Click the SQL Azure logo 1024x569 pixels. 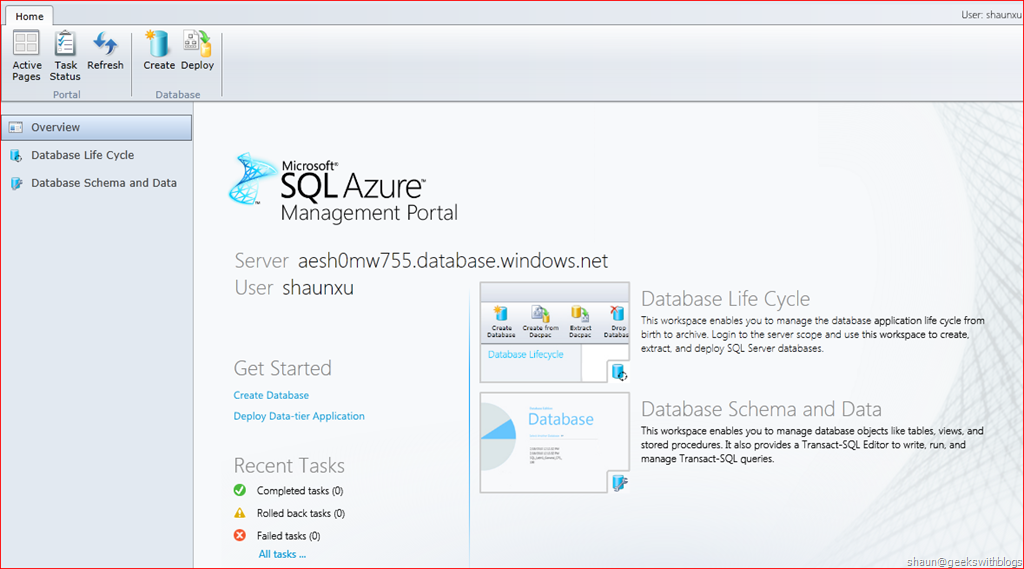(x=343, y=189)
